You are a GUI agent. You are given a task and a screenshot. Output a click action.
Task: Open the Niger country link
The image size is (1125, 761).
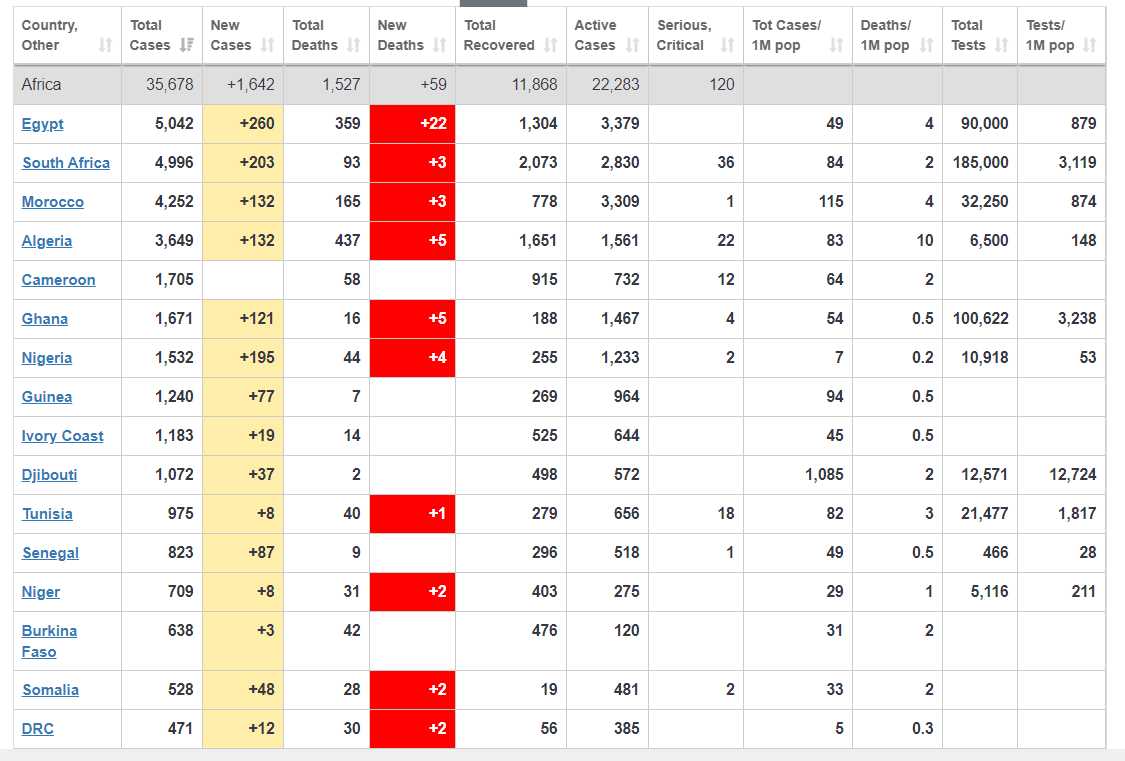(x=41, y=592)
